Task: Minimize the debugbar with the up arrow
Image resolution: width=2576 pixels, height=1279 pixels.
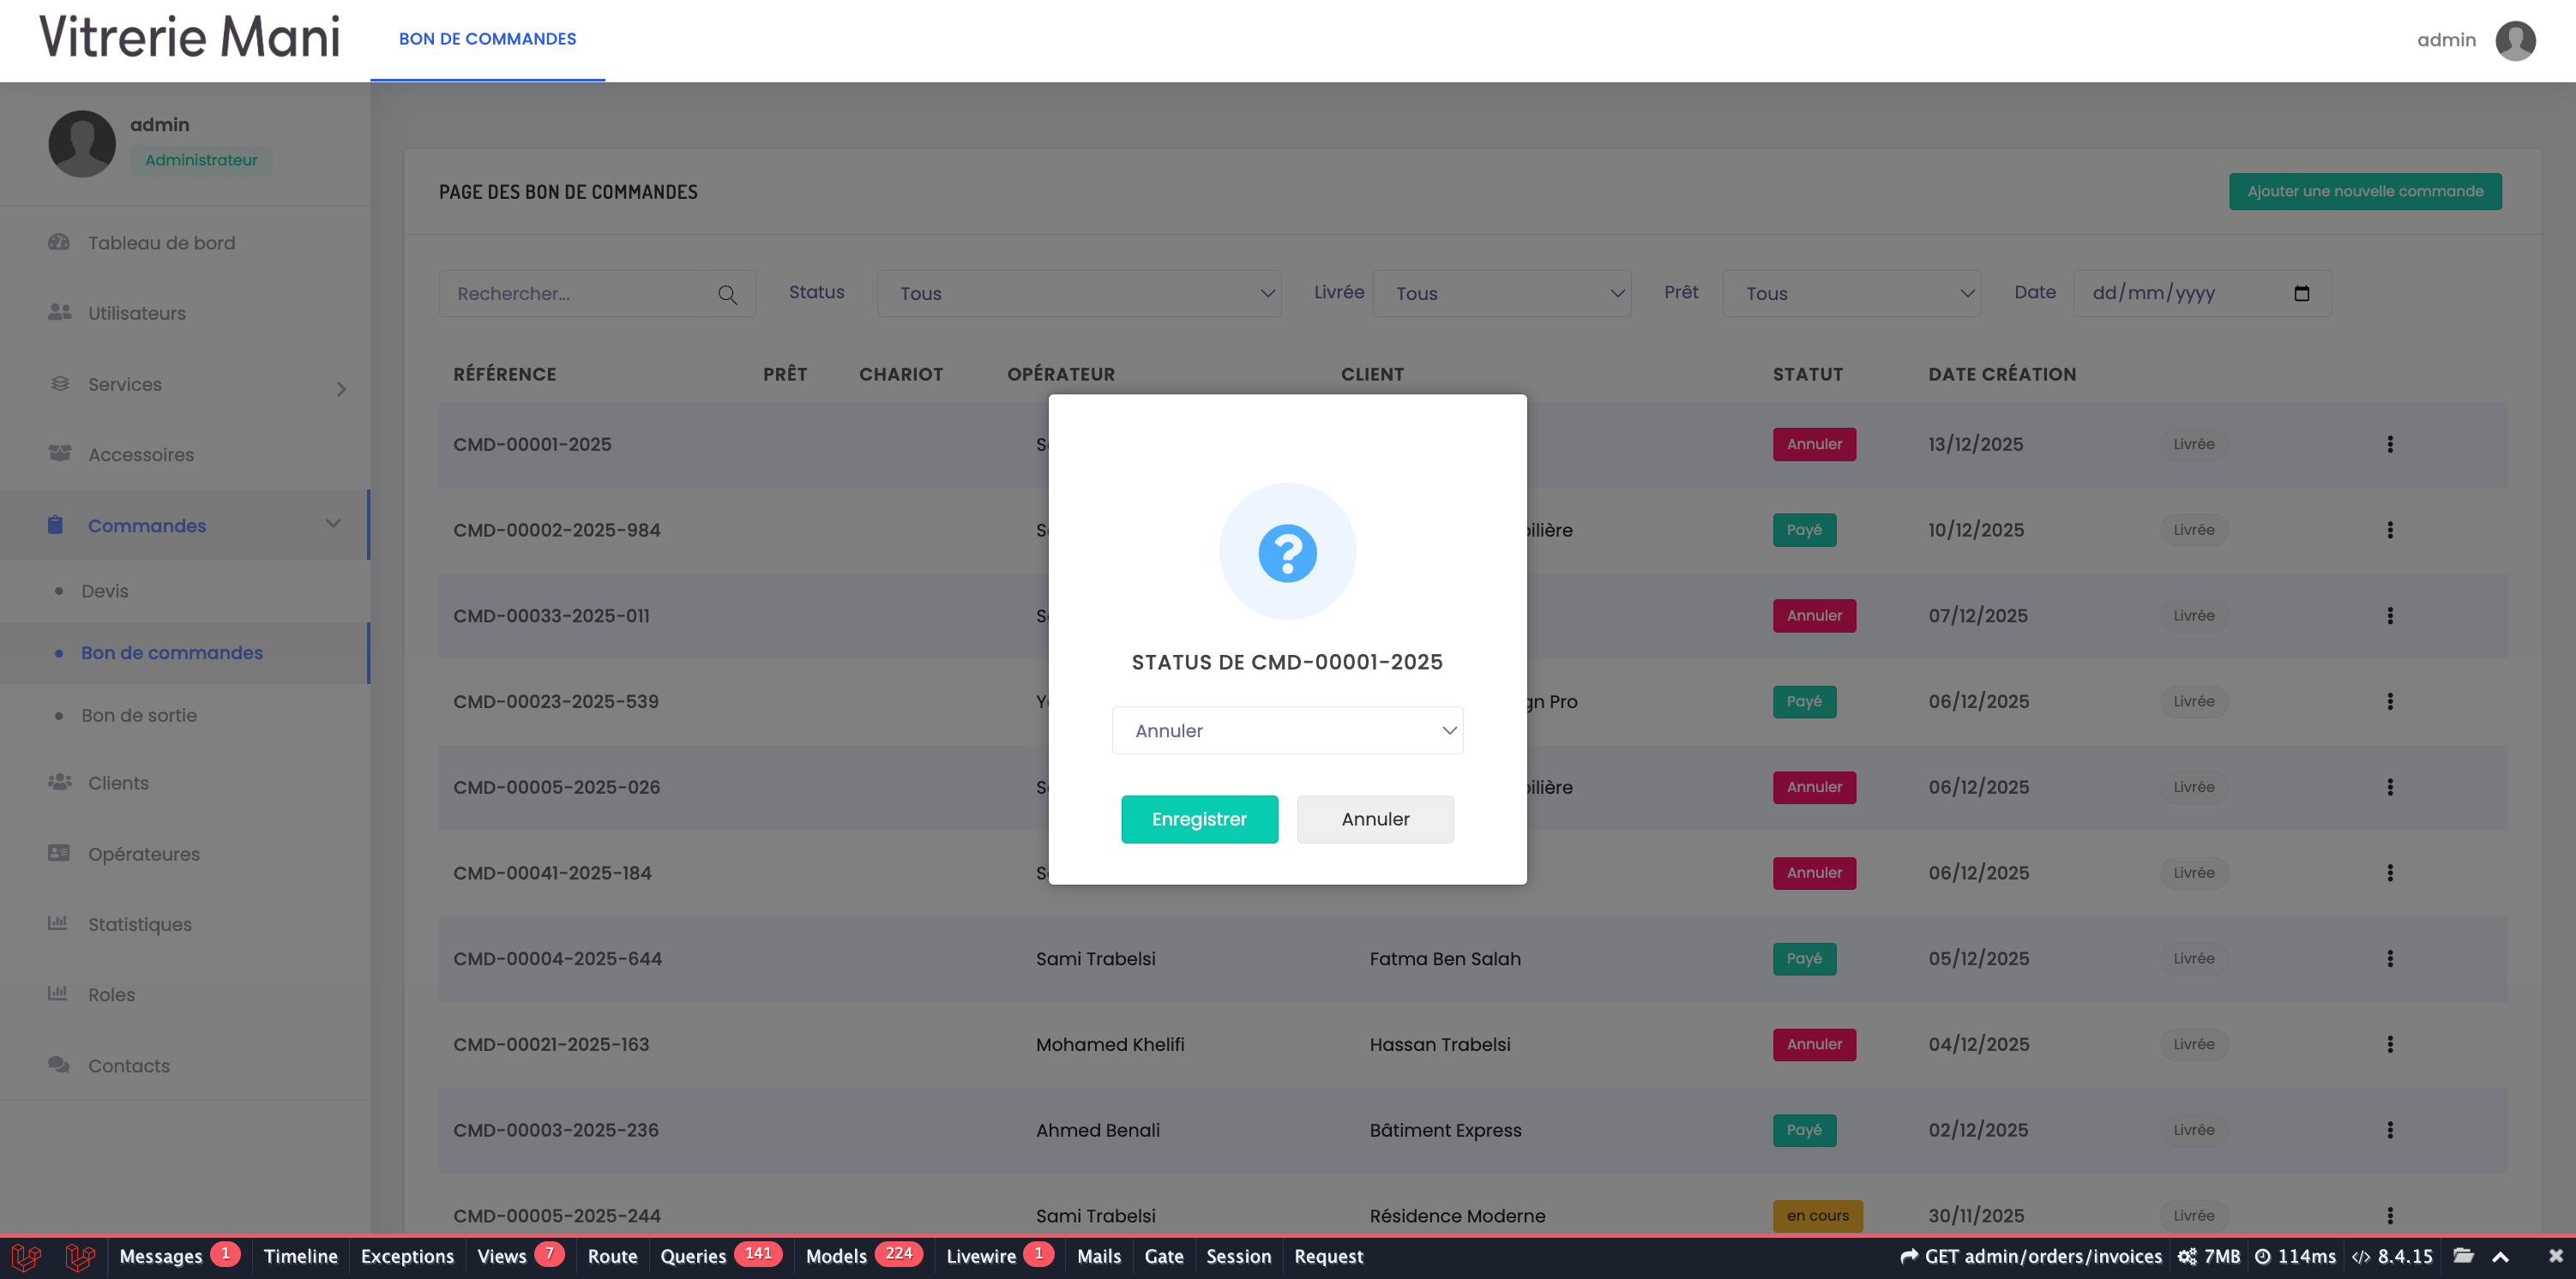Action: click(2501, 1257)
